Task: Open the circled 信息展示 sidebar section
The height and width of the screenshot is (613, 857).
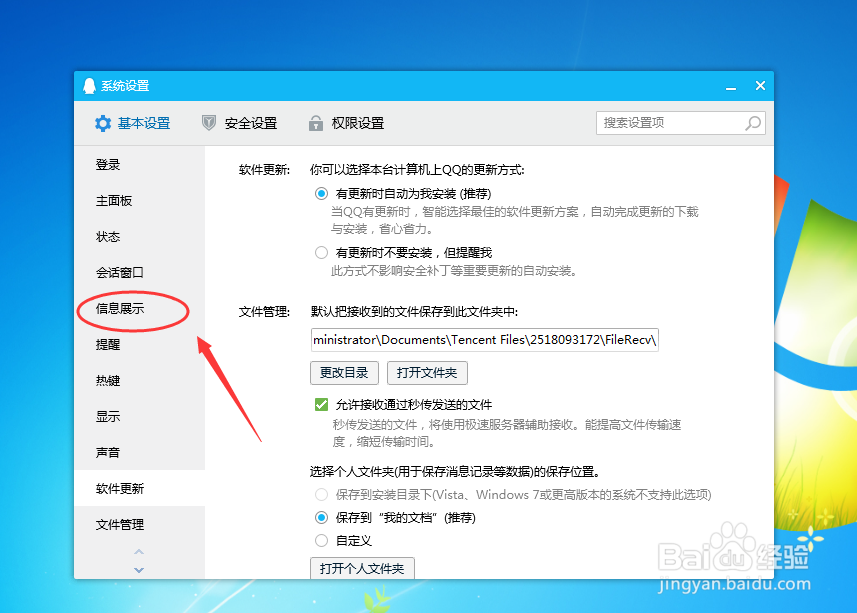Action: (122, 309)
